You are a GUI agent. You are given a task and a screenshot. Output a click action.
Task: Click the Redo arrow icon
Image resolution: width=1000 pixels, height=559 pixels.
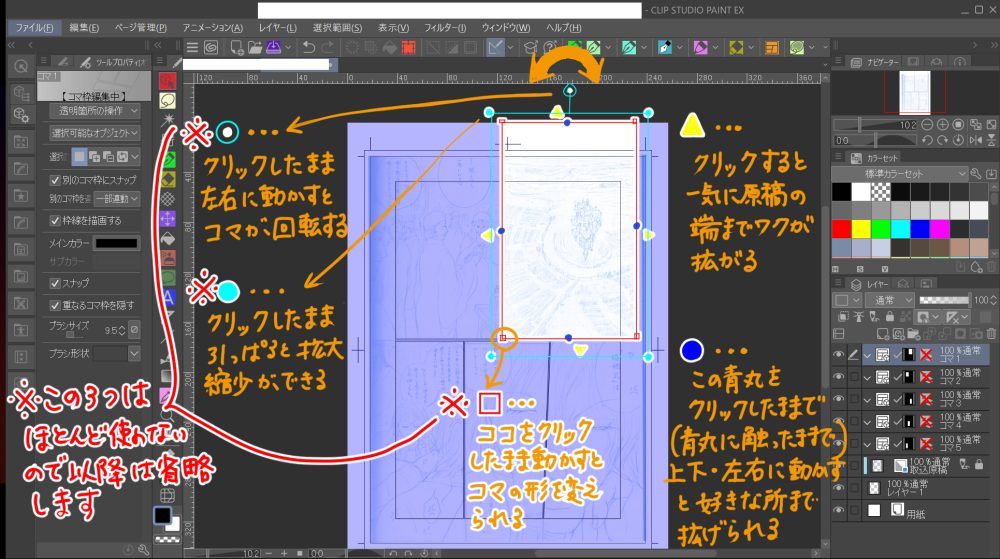tap(327, 48)
